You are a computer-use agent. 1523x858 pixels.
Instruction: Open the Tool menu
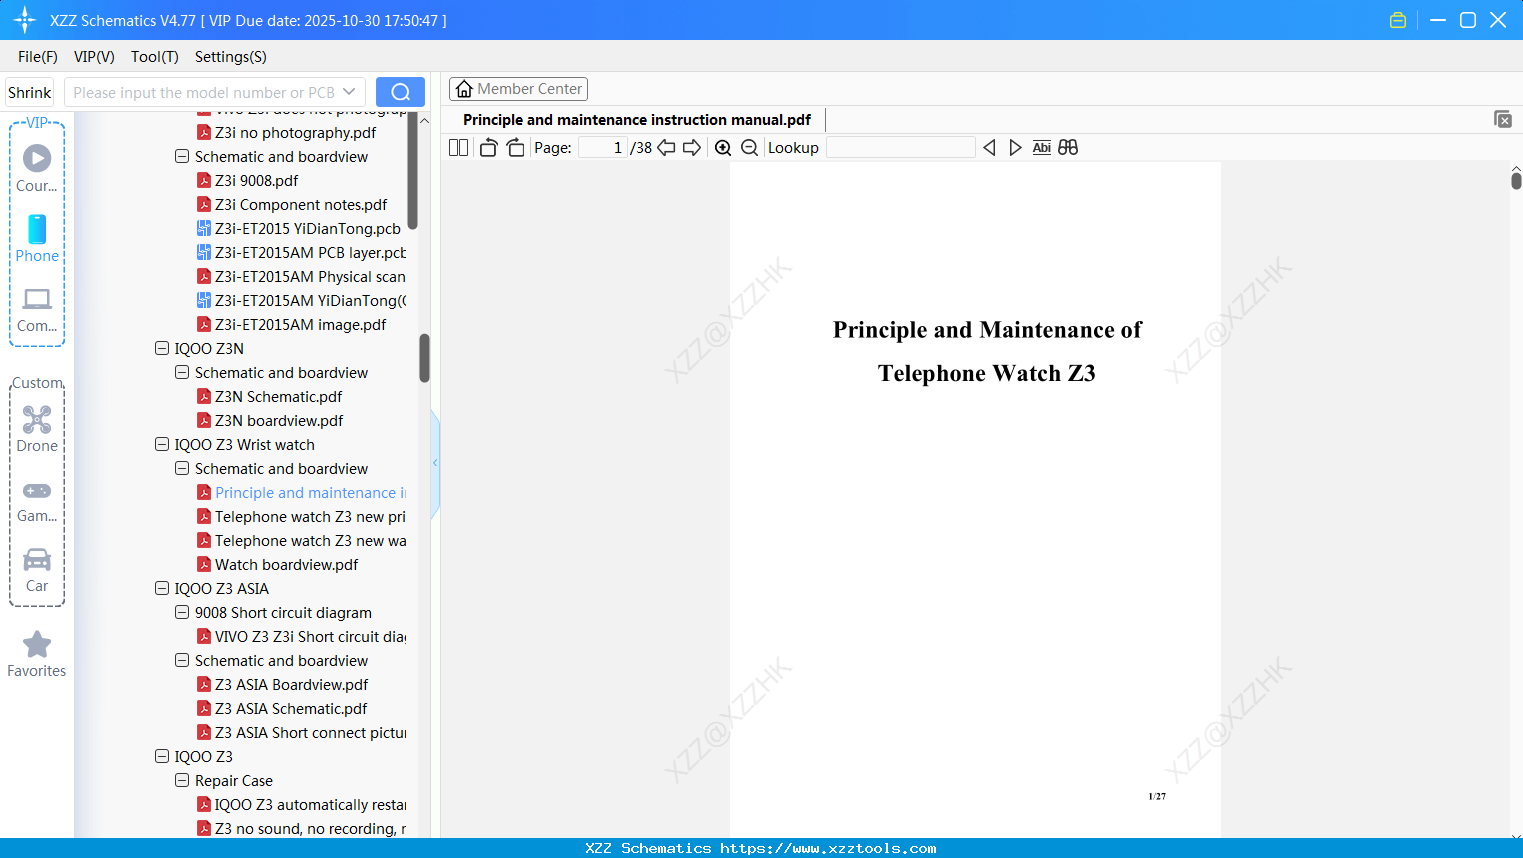pyautogui.click(x=154, y=57)
